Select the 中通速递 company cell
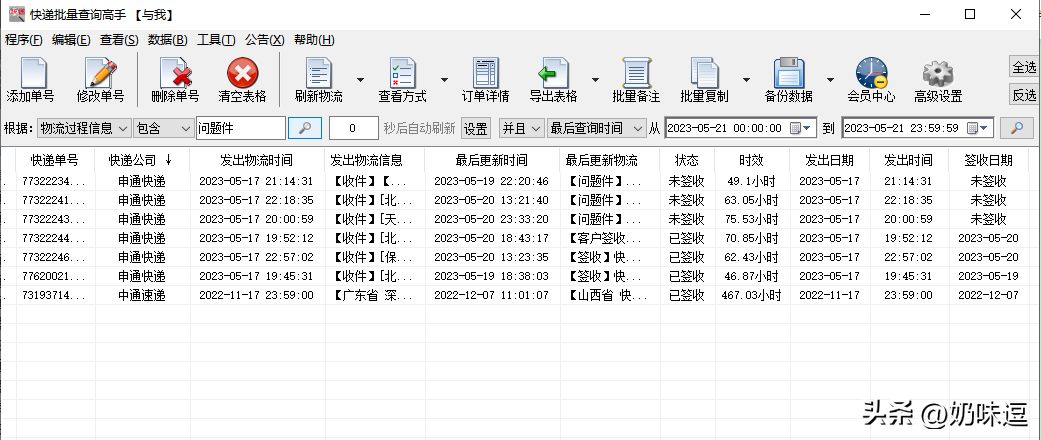The image size is (1041, 440). pos(141,295)
